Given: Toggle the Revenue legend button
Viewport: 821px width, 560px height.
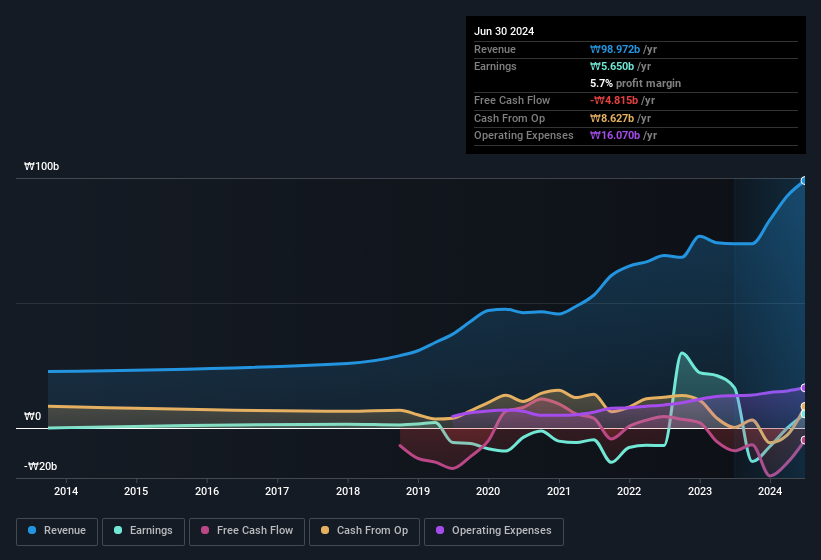Looking at the screenshot, I should (x=57, y=531).
